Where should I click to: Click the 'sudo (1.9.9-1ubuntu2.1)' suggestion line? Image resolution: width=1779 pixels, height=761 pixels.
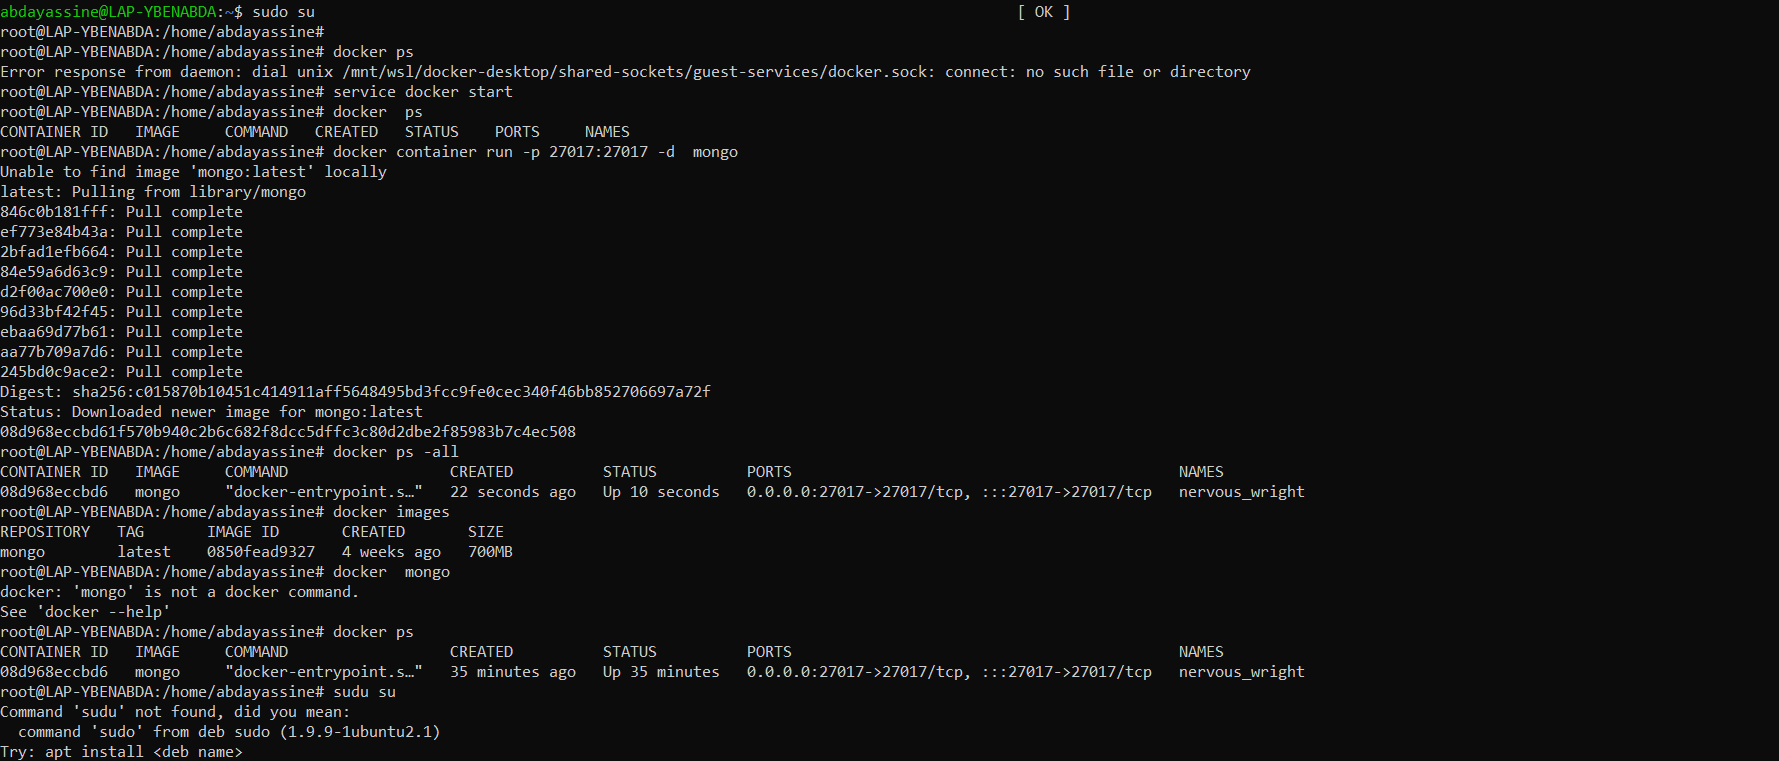pyautogui.click(x=229, y=732)
